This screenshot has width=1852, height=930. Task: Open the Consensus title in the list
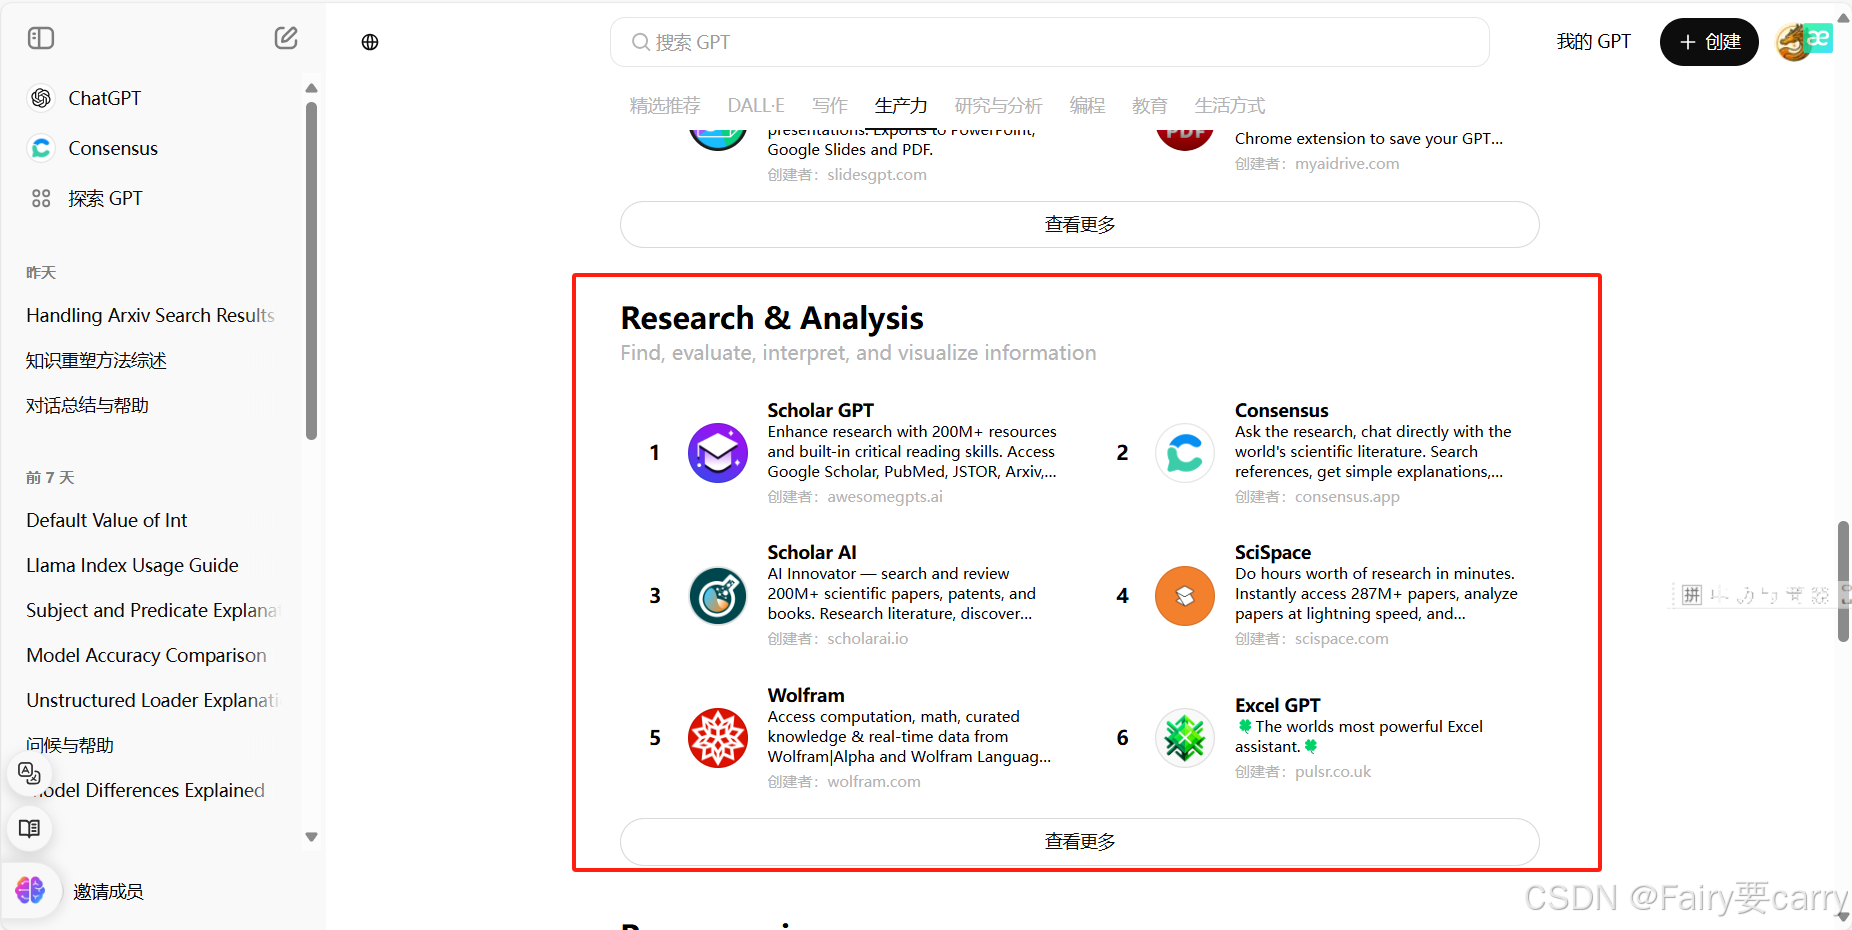[x=1281, y=410]
